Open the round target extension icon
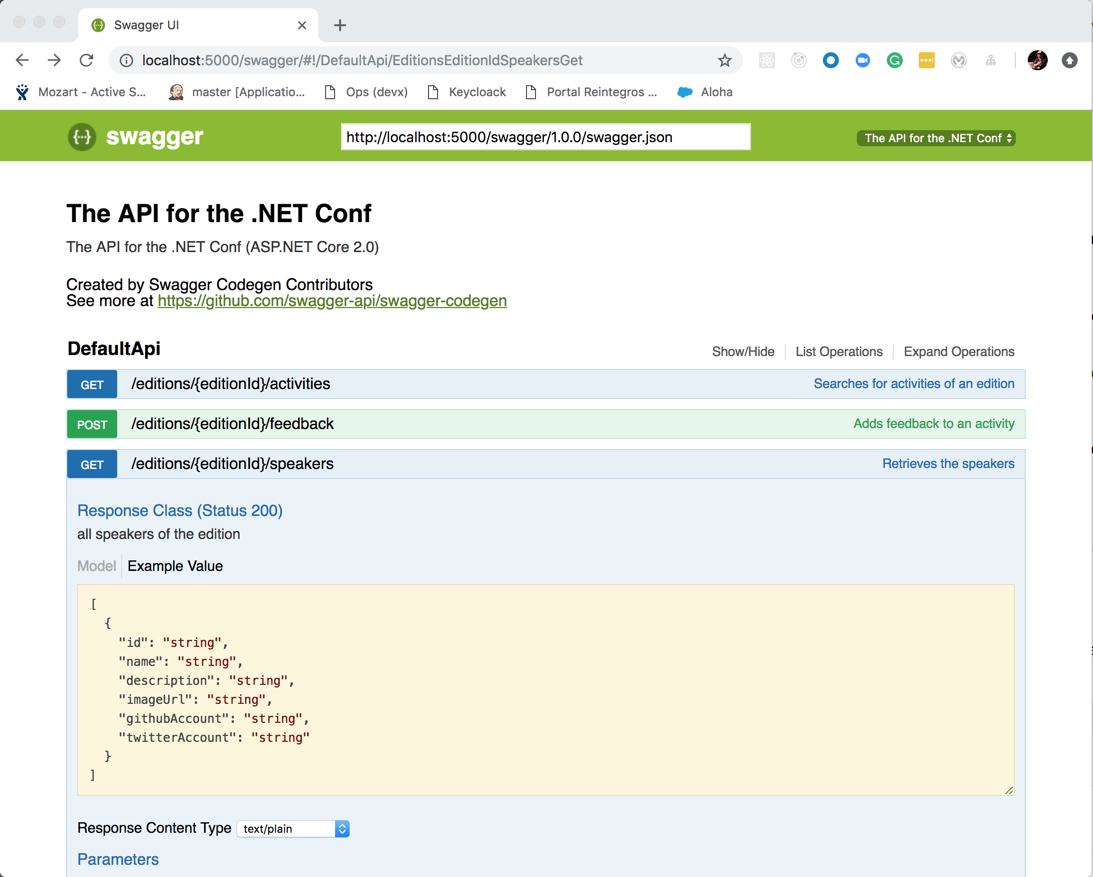1093x877 pixels. 799,61
